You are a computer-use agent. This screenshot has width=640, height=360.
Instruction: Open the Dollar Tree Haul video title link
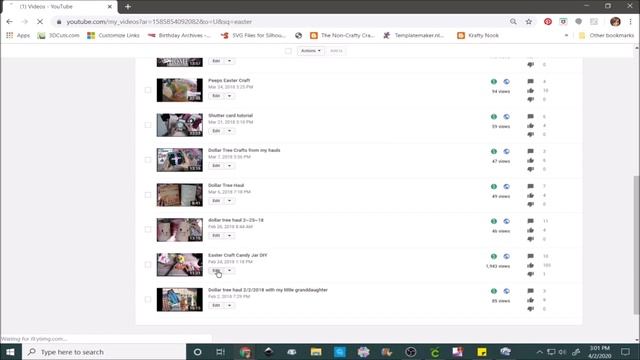pyautogui.click(x=226, y=185)
